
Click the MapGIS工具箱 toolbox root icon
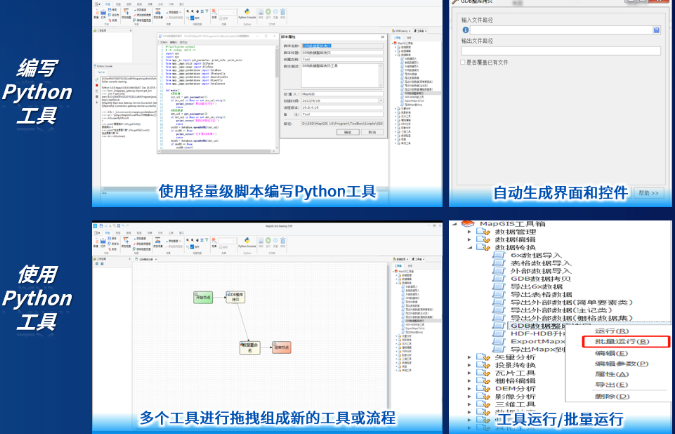tap(468, 223)
